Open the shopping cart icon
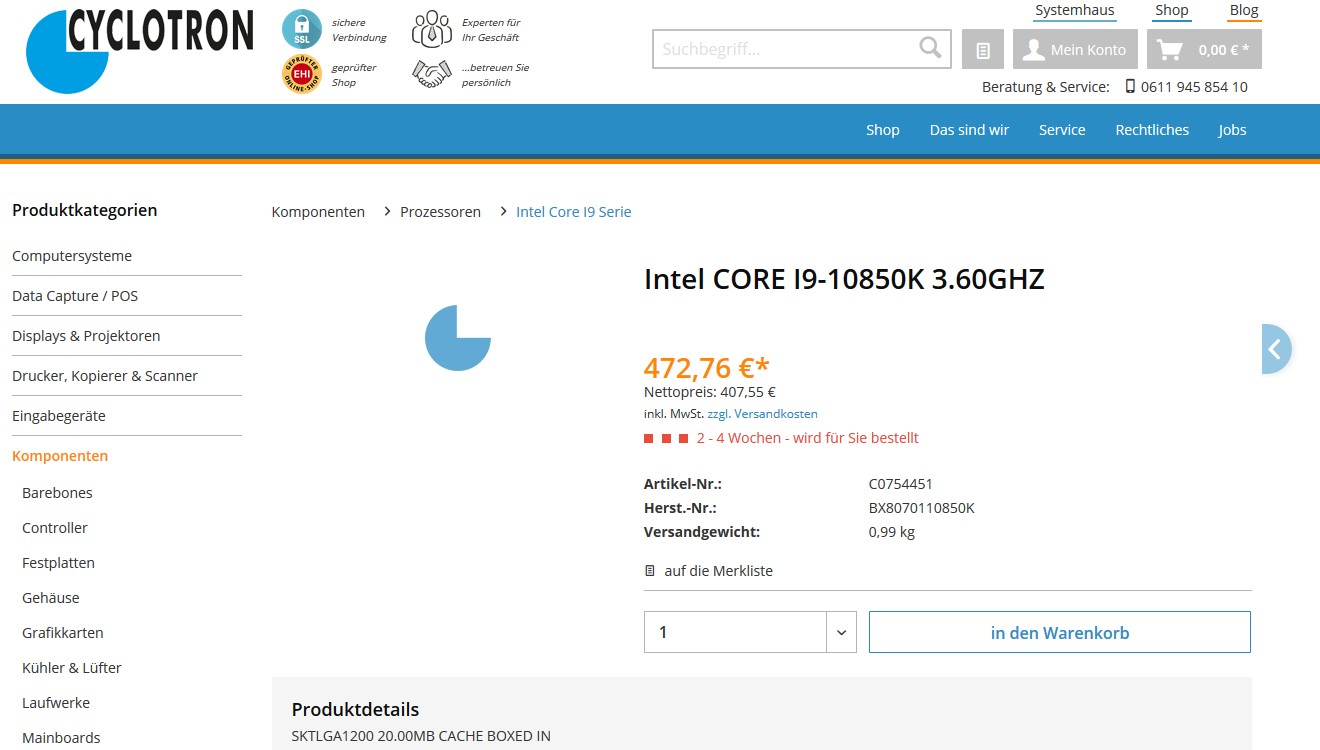The height and width of the screenshot is (750, 1320). [1169, 49]
